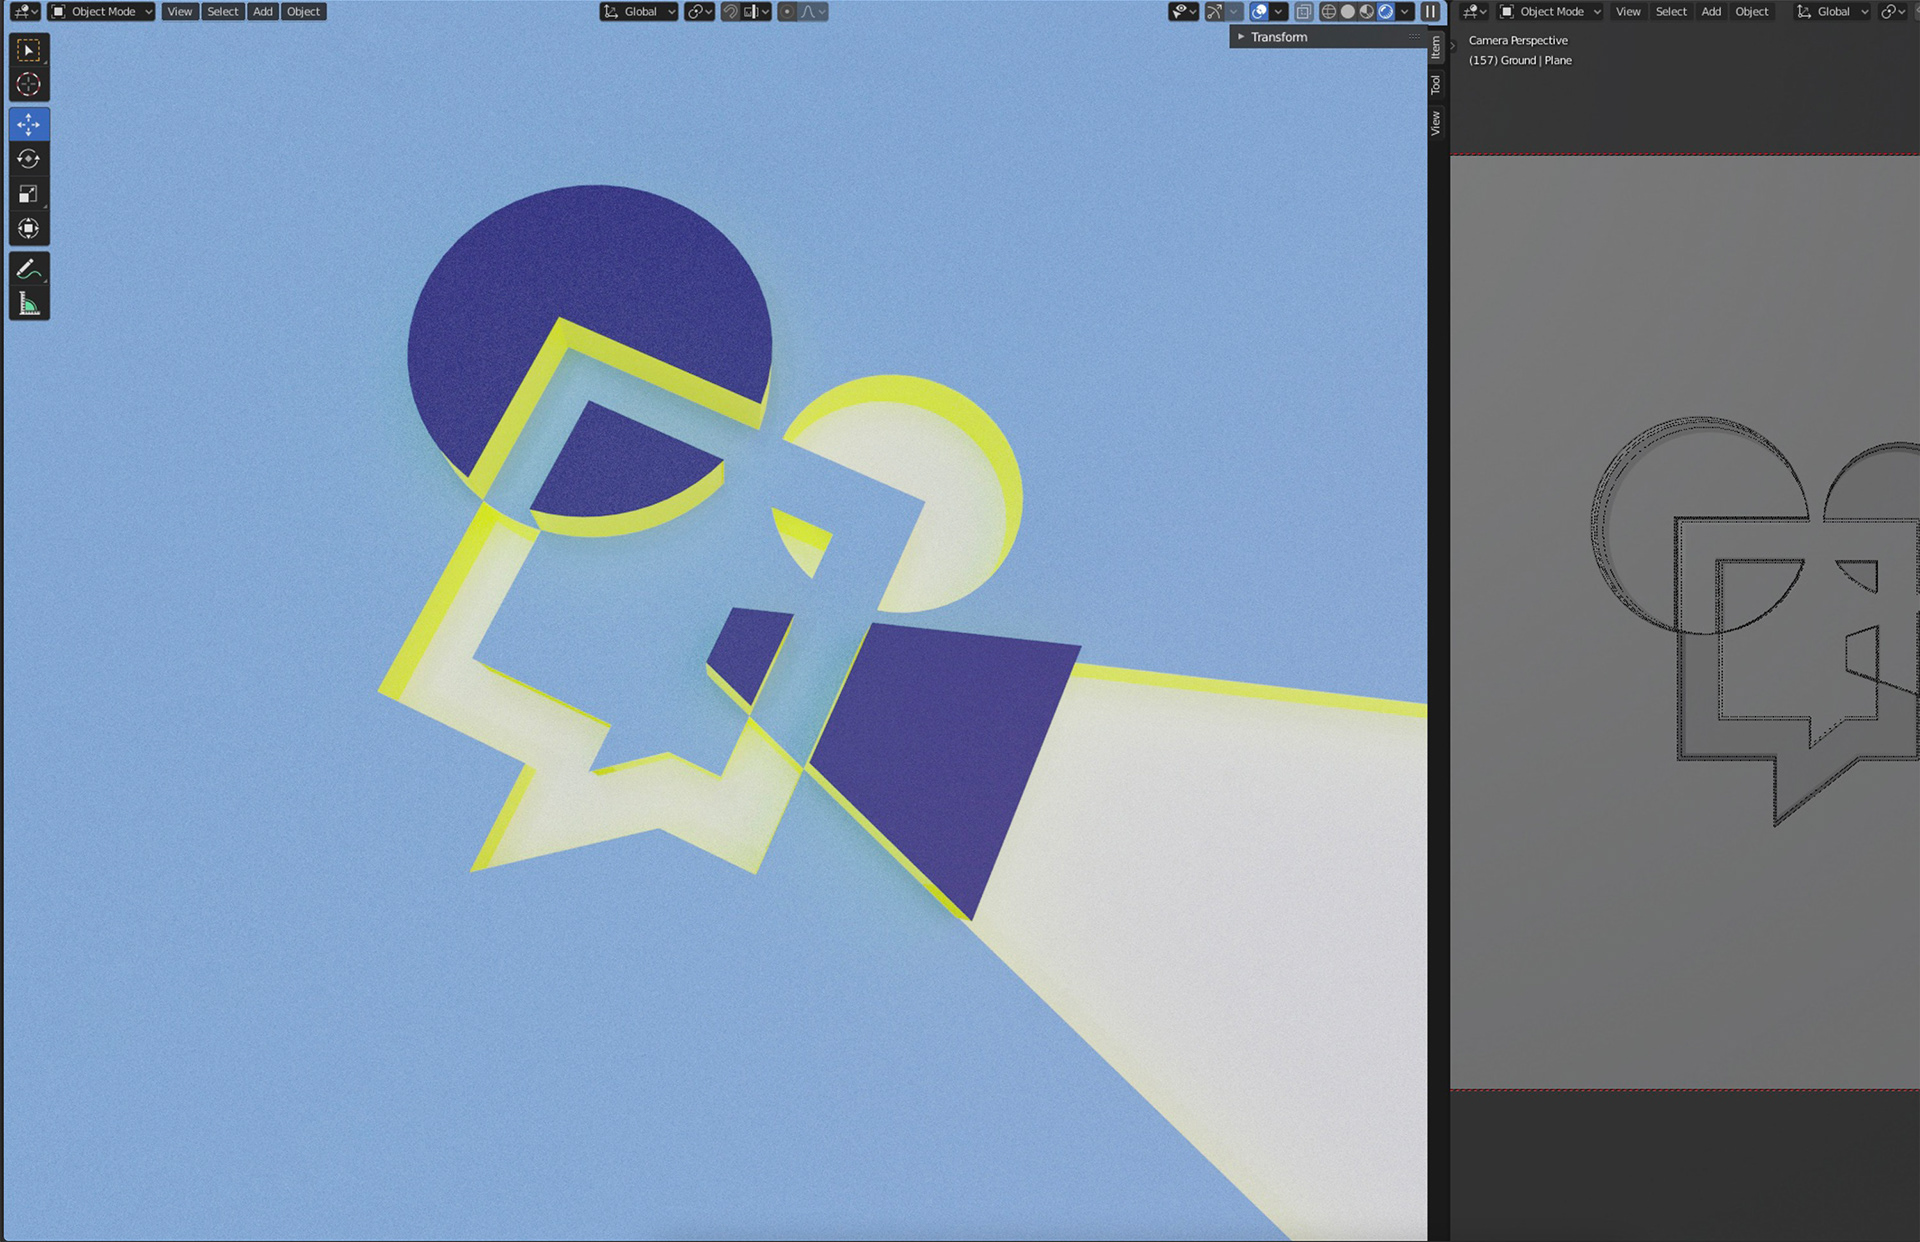Click the 'Camera Perspective' label
Viewport: 1920px width, 1242px height.
(x=1518, y=41)
